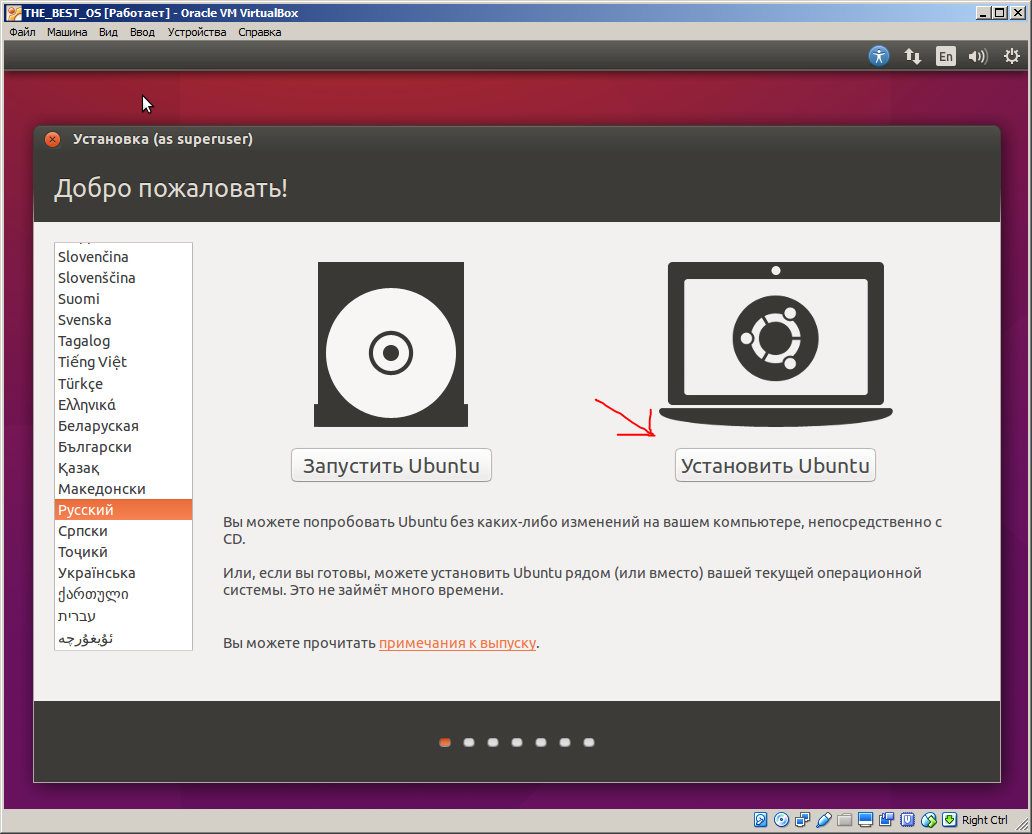Viewport: 1032px width, 834px height.
Task: Open the sound volume indicator
Action: tap(978, 56)
